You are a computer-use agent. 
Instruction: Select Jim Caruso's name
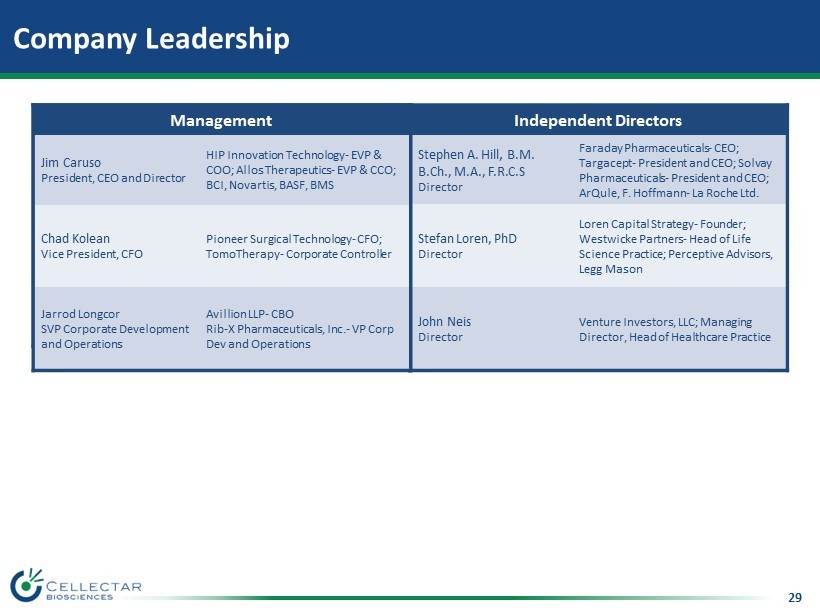(71, 162)
